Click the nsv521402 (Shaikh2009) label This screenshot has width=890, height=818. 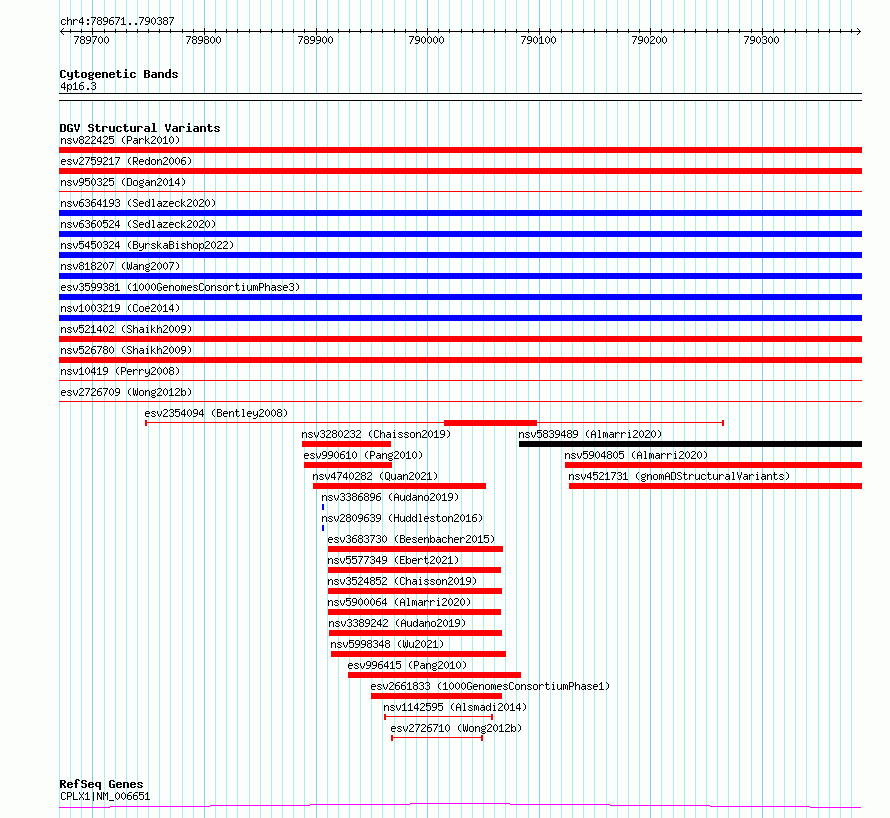pos(126,329)
